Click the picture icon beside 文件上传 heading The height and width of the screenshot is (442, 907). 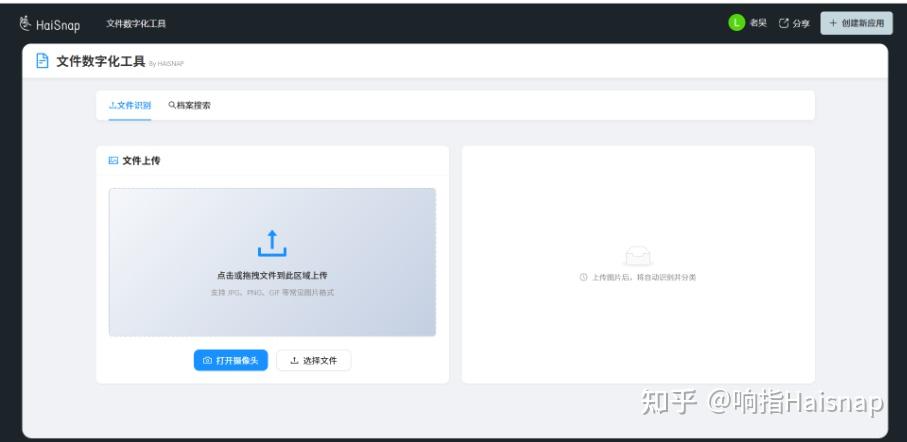pyautogui.click(x=113, y=160)
